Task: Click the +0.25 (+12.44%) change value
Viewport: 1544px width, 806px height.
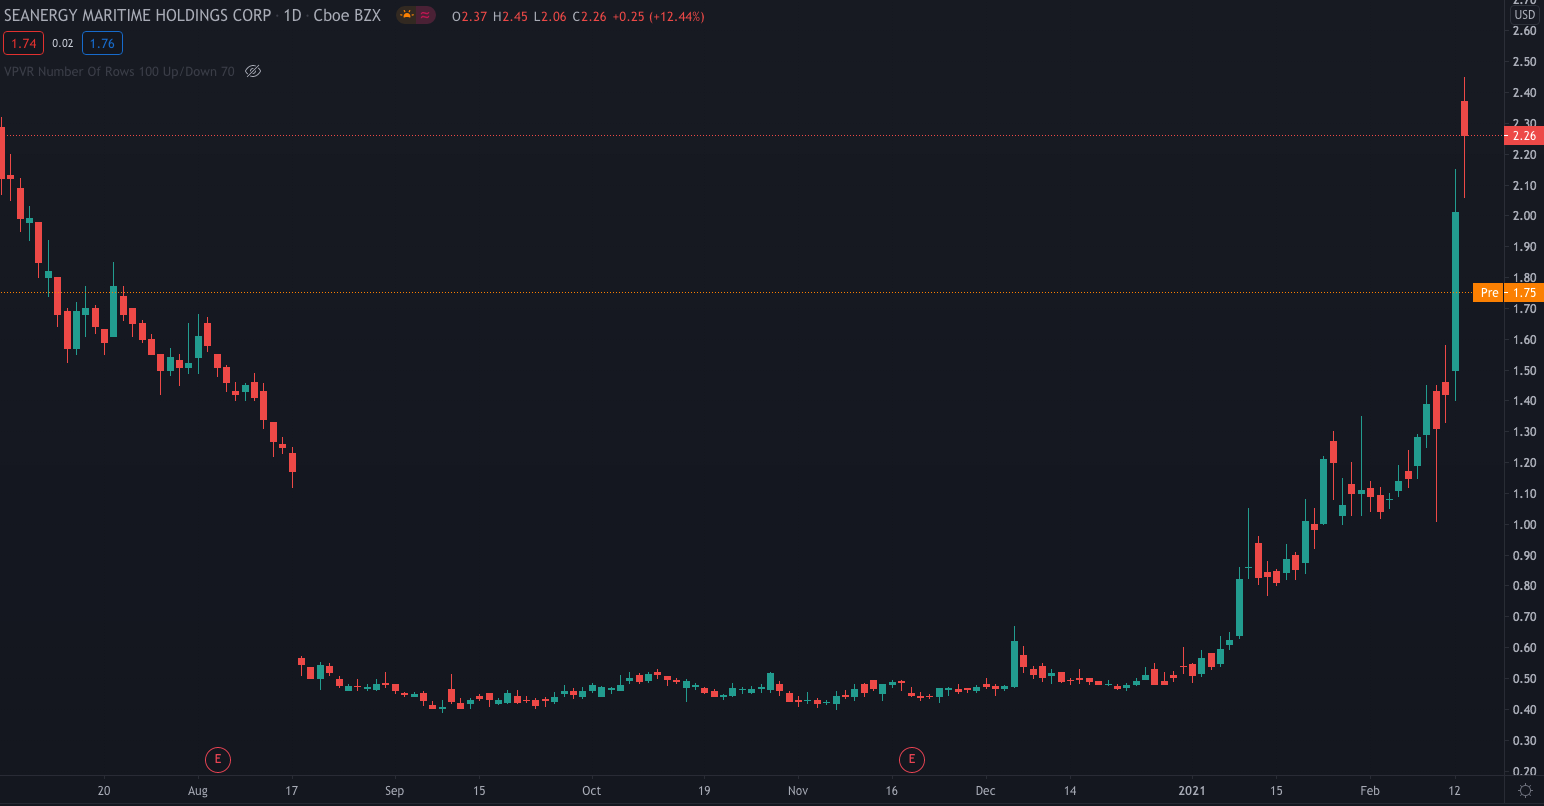Action: [657, 17]
